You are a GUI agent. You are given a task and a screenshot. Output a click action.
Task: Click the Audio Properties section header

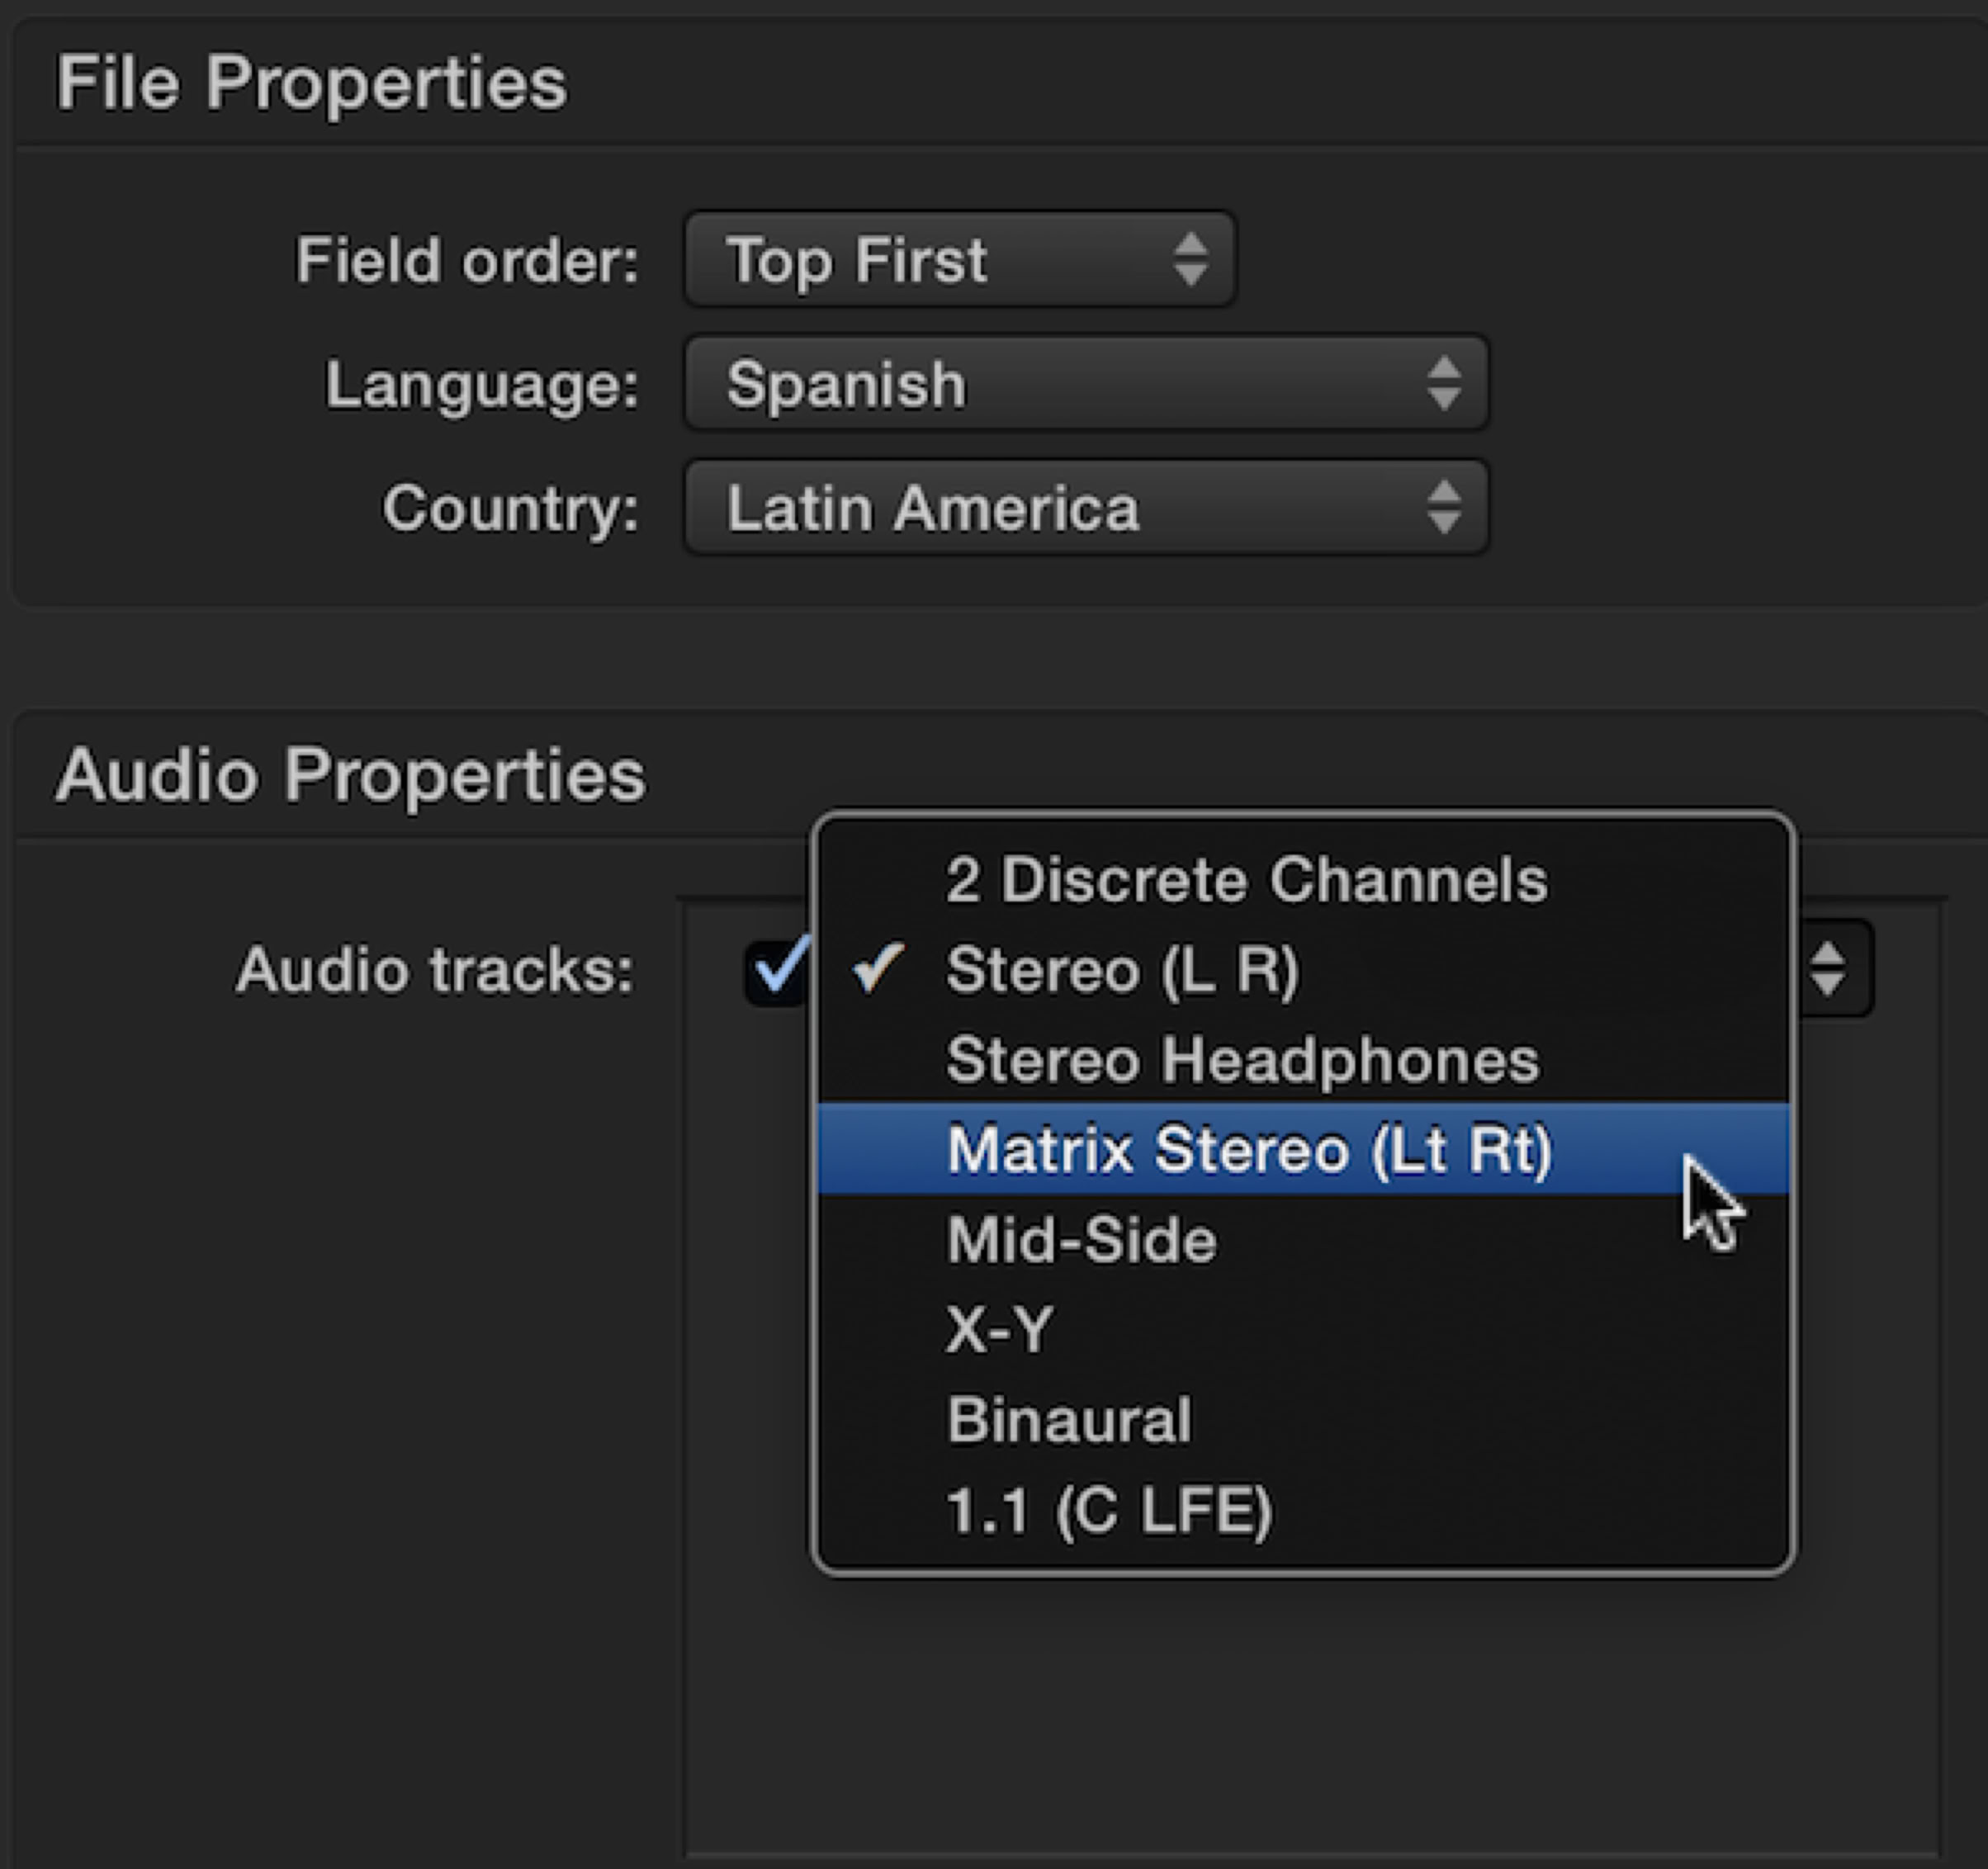350,775
